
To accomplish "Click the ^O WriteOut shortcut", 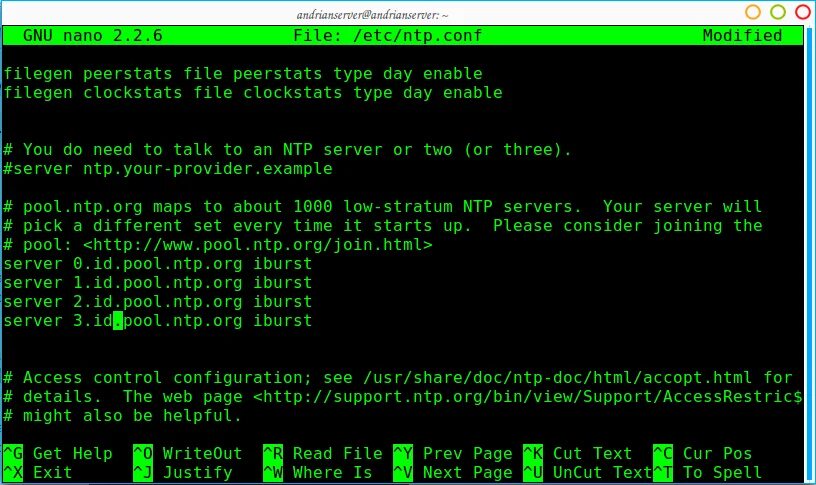I will [x=188, y=454].
